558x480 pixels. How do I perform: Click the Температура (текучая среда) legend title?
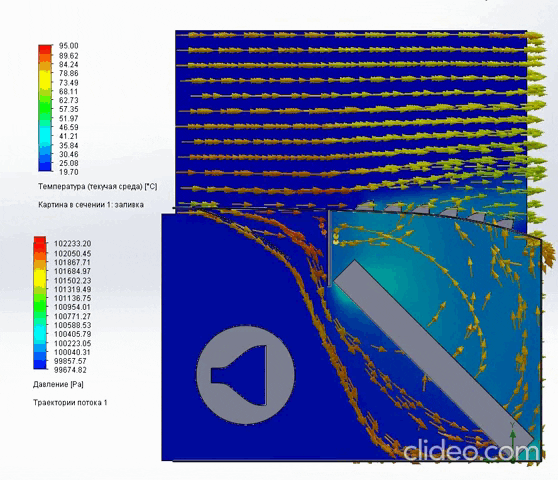[98, 186]
